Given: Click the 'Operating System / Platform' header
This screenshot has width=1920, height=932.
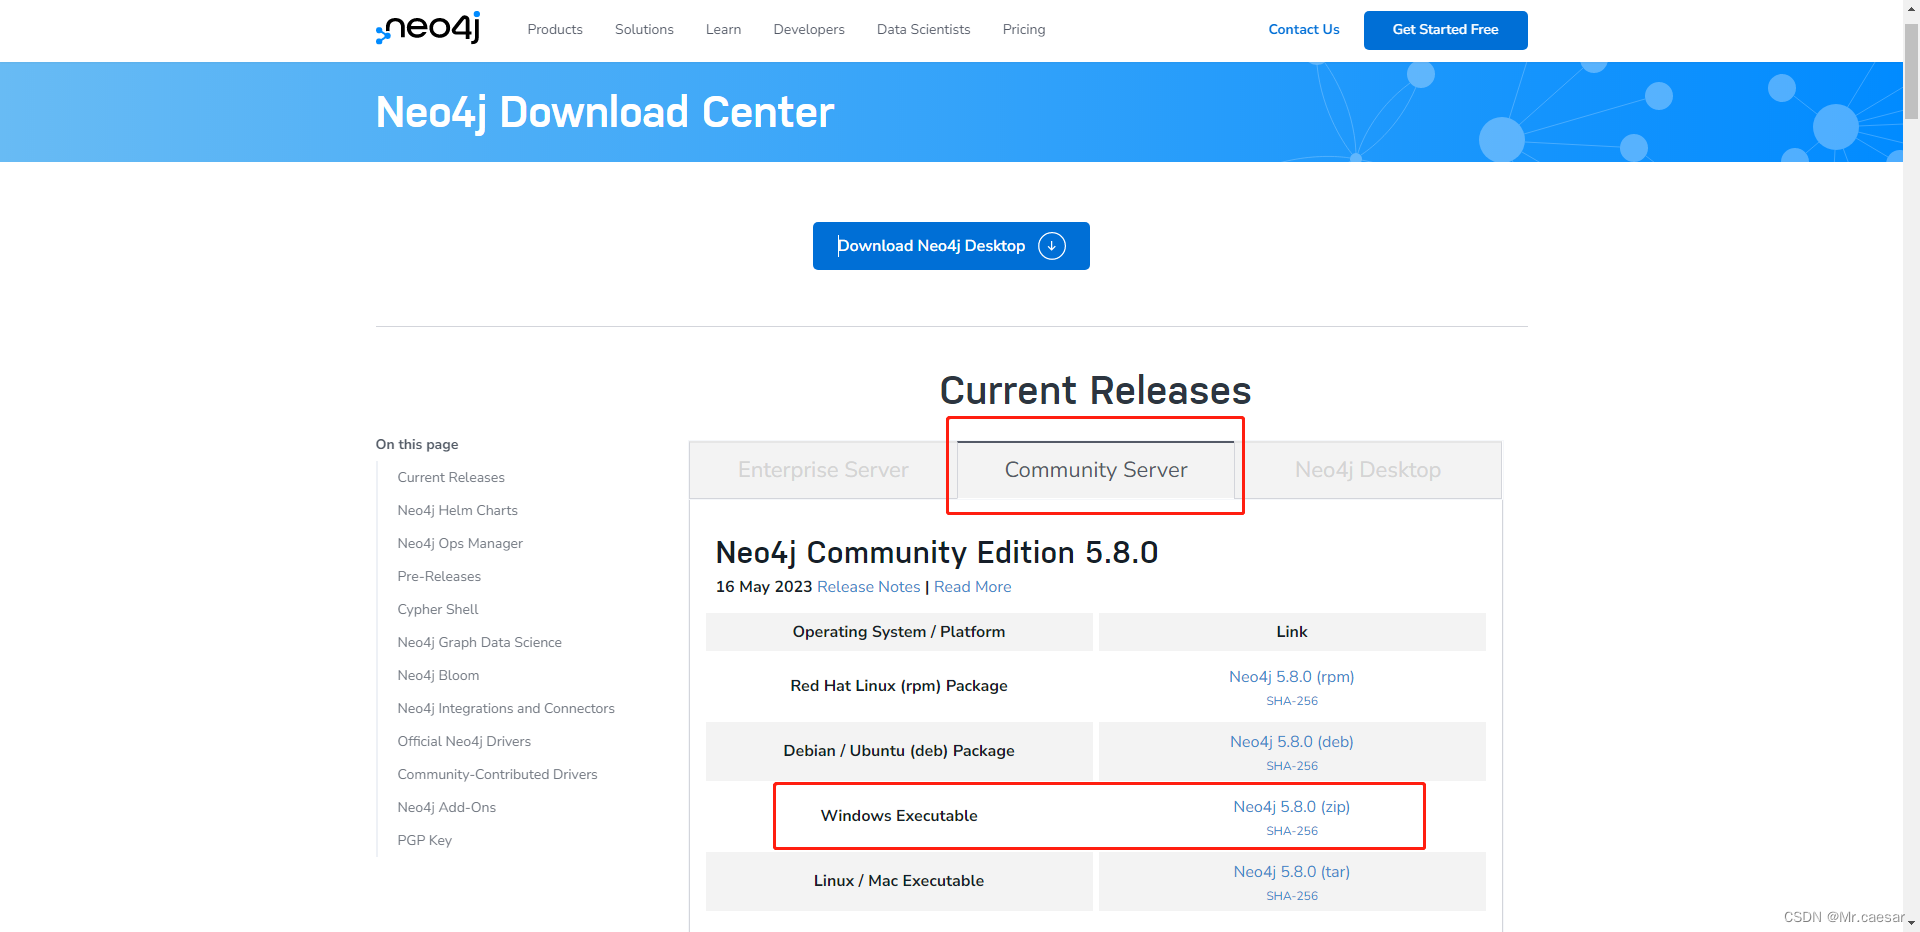Looking at the screenshot, I should tap(899, 632).
